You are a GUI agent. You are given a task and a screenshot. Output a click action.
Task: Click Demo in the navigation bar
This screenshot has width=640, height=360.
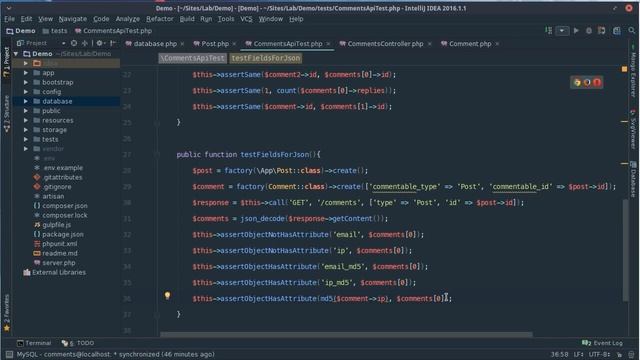pyautogui.click(x=21, y=31)
